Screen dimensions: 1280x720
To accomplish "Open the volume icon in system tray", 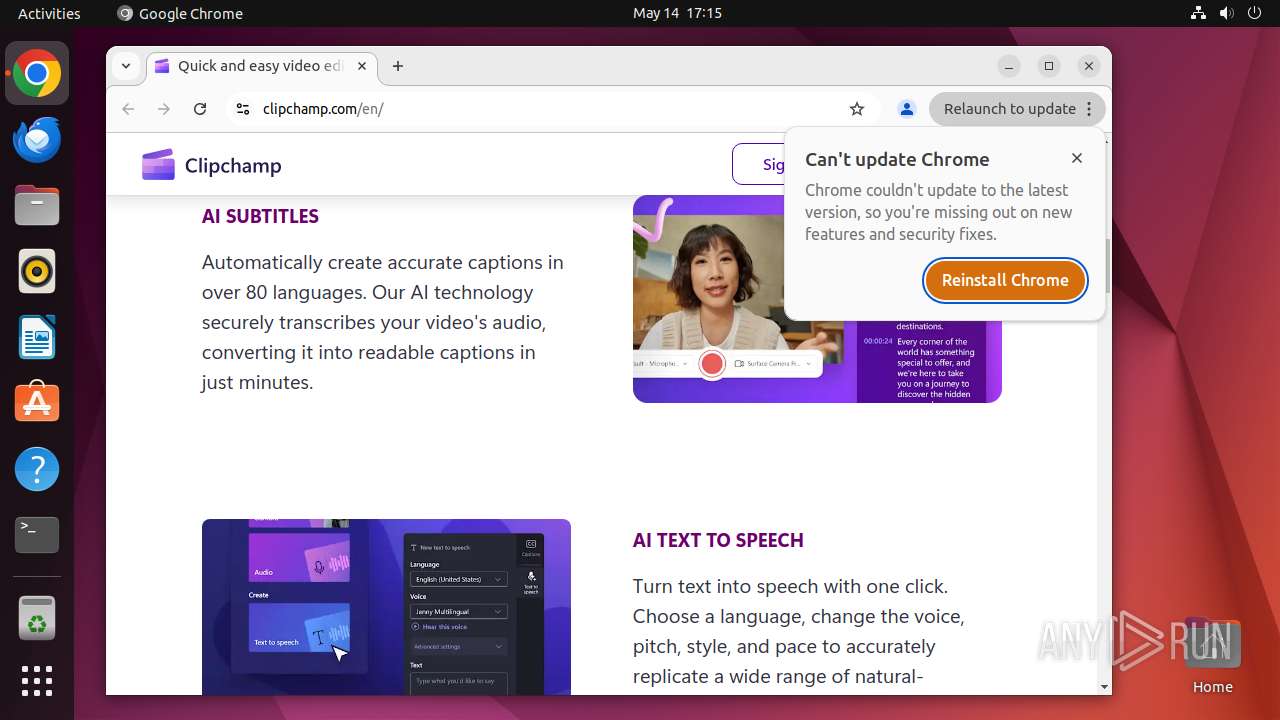I will click(x=1227, y=13).
